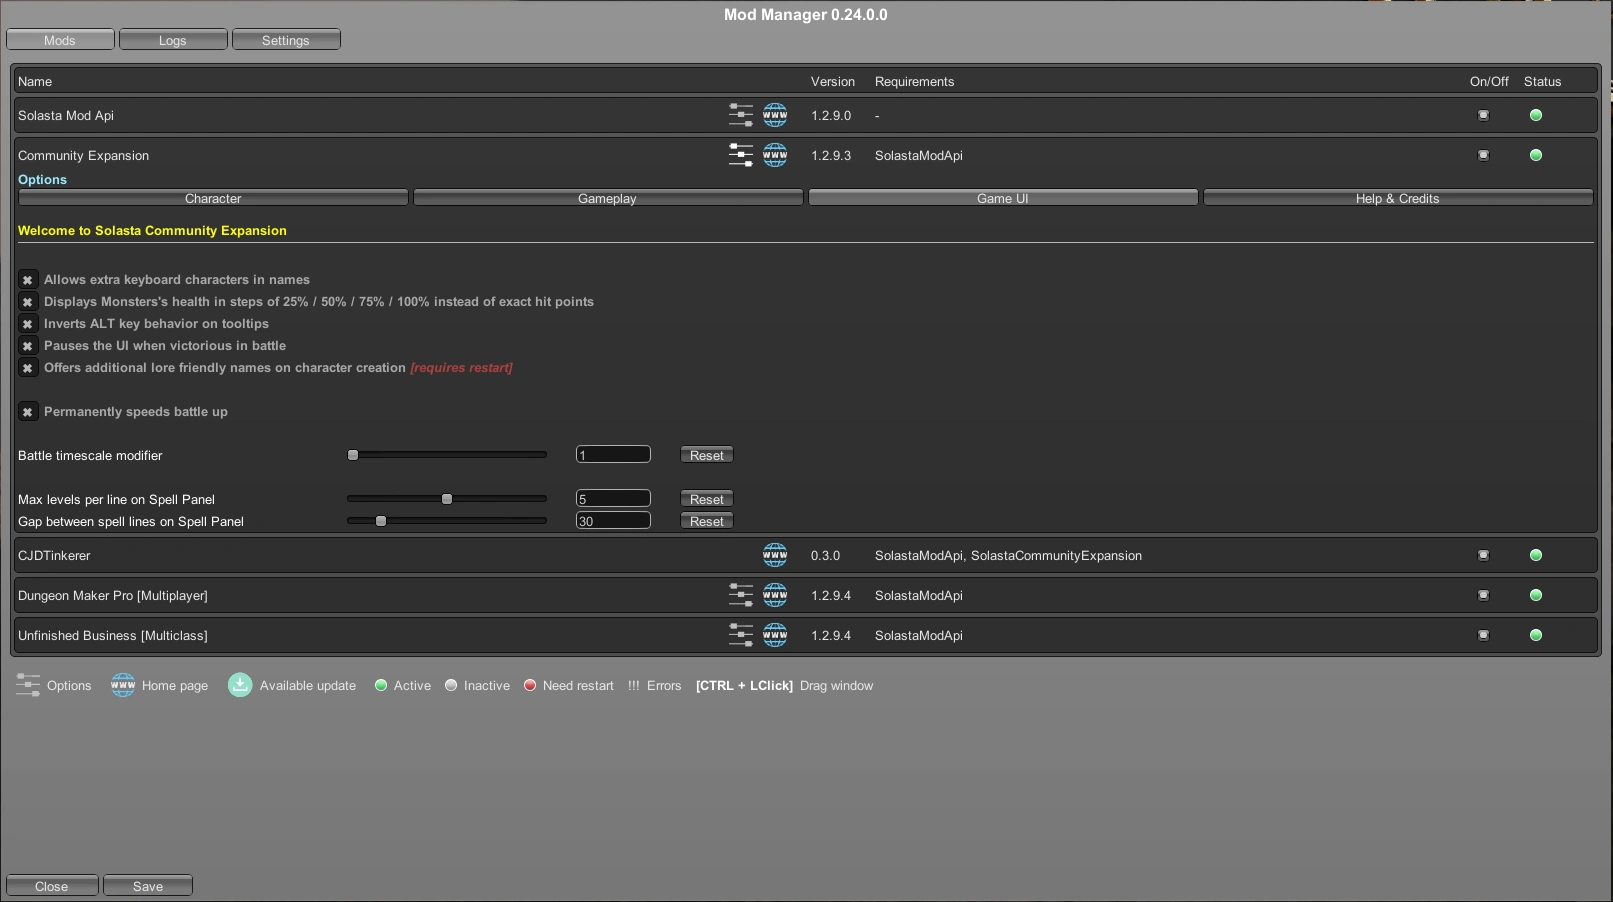
Task: Open Solasta Mod Api home page
Action: pyautogui.click(x=775, y=115)
